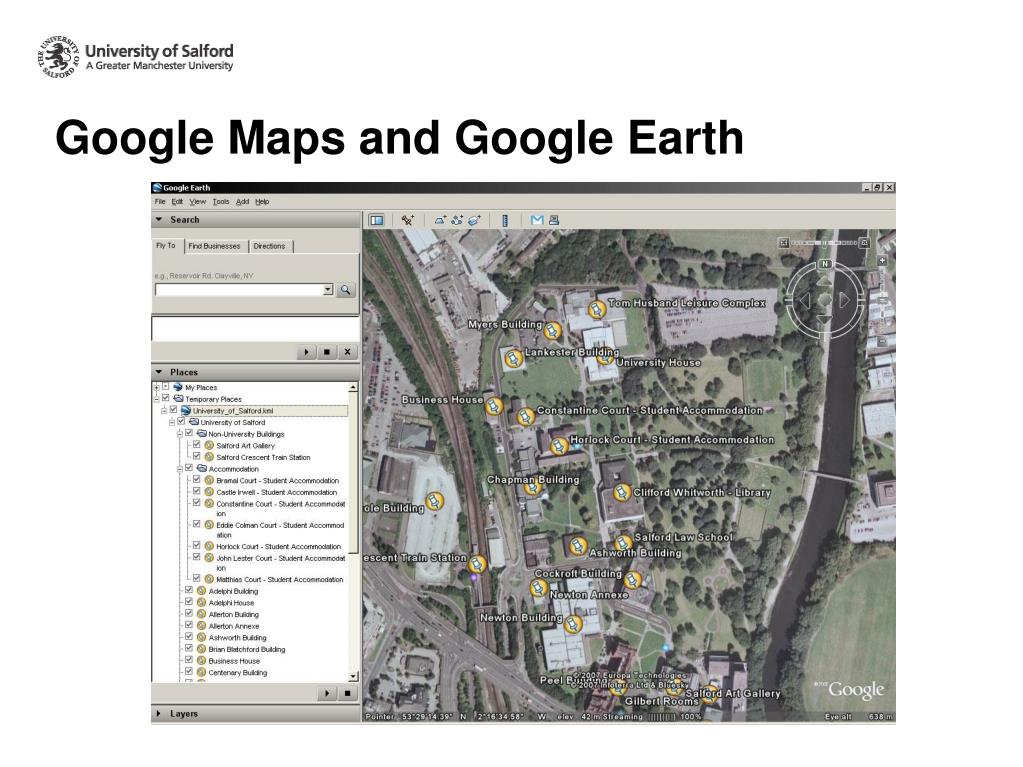
Task: Uncheck the Salford Art Gallery checkbox
Action: click(196, 445)
